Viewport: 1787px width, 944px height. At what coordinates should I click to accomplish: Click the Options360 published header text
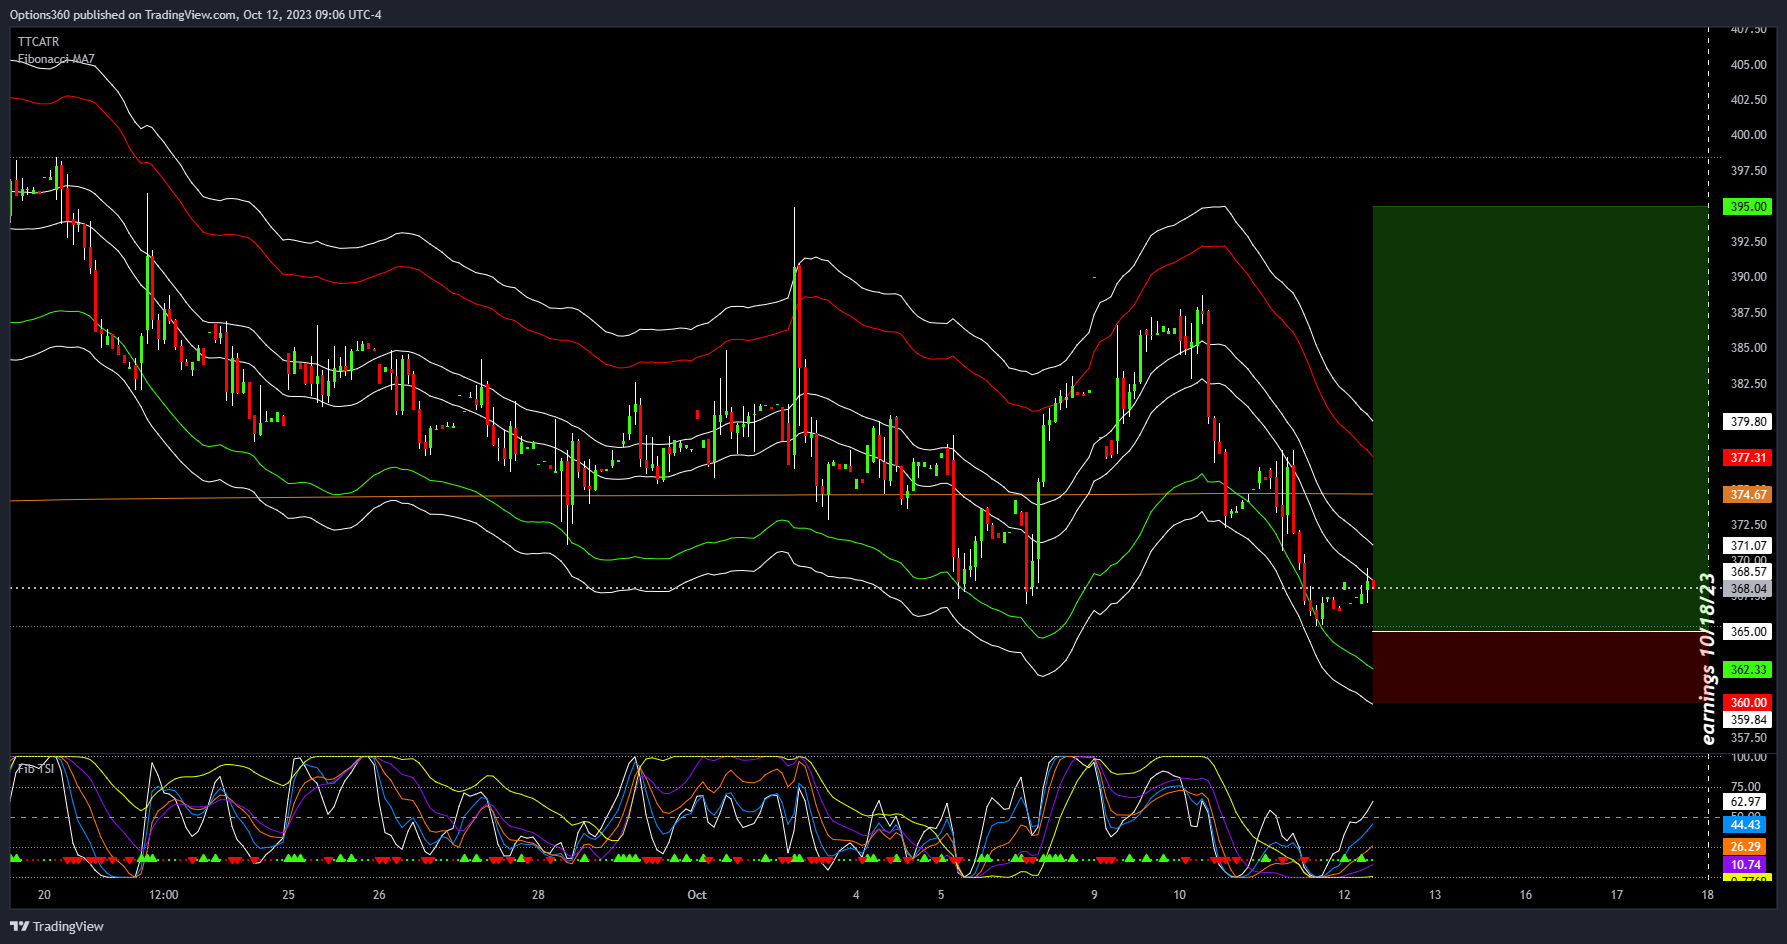tap(196, 15)
